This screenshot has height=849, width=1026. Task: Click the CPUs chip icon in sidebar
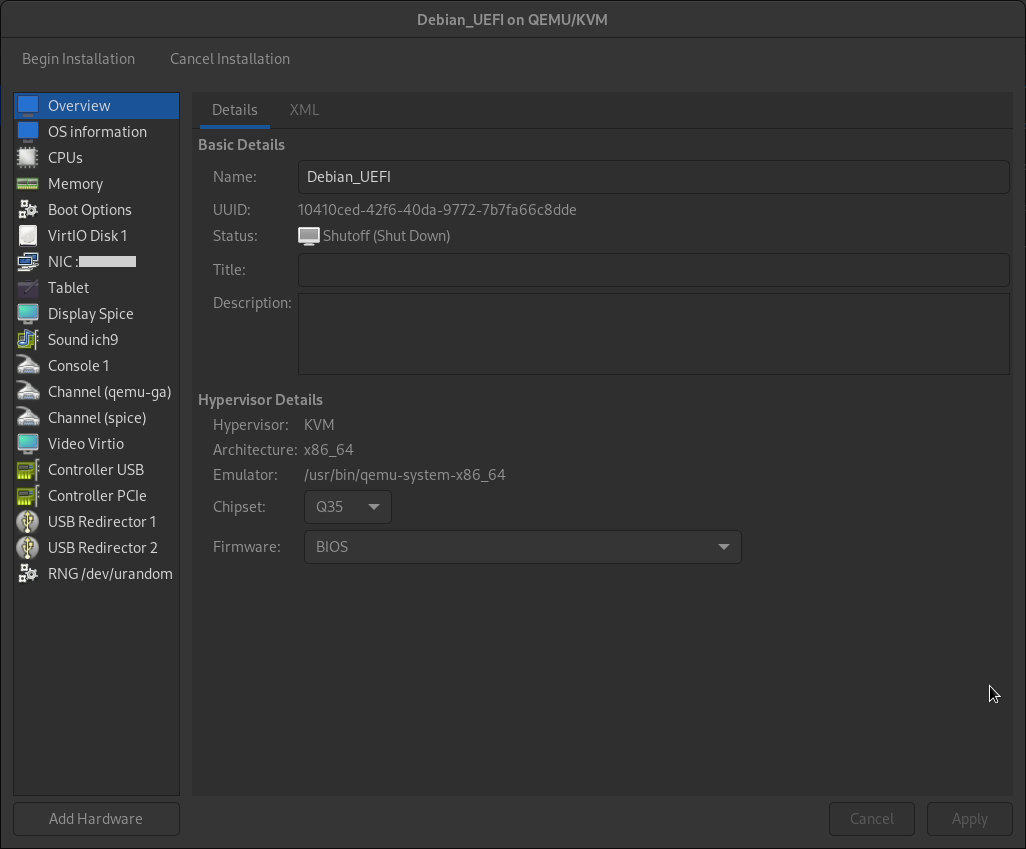pos(28,158)
